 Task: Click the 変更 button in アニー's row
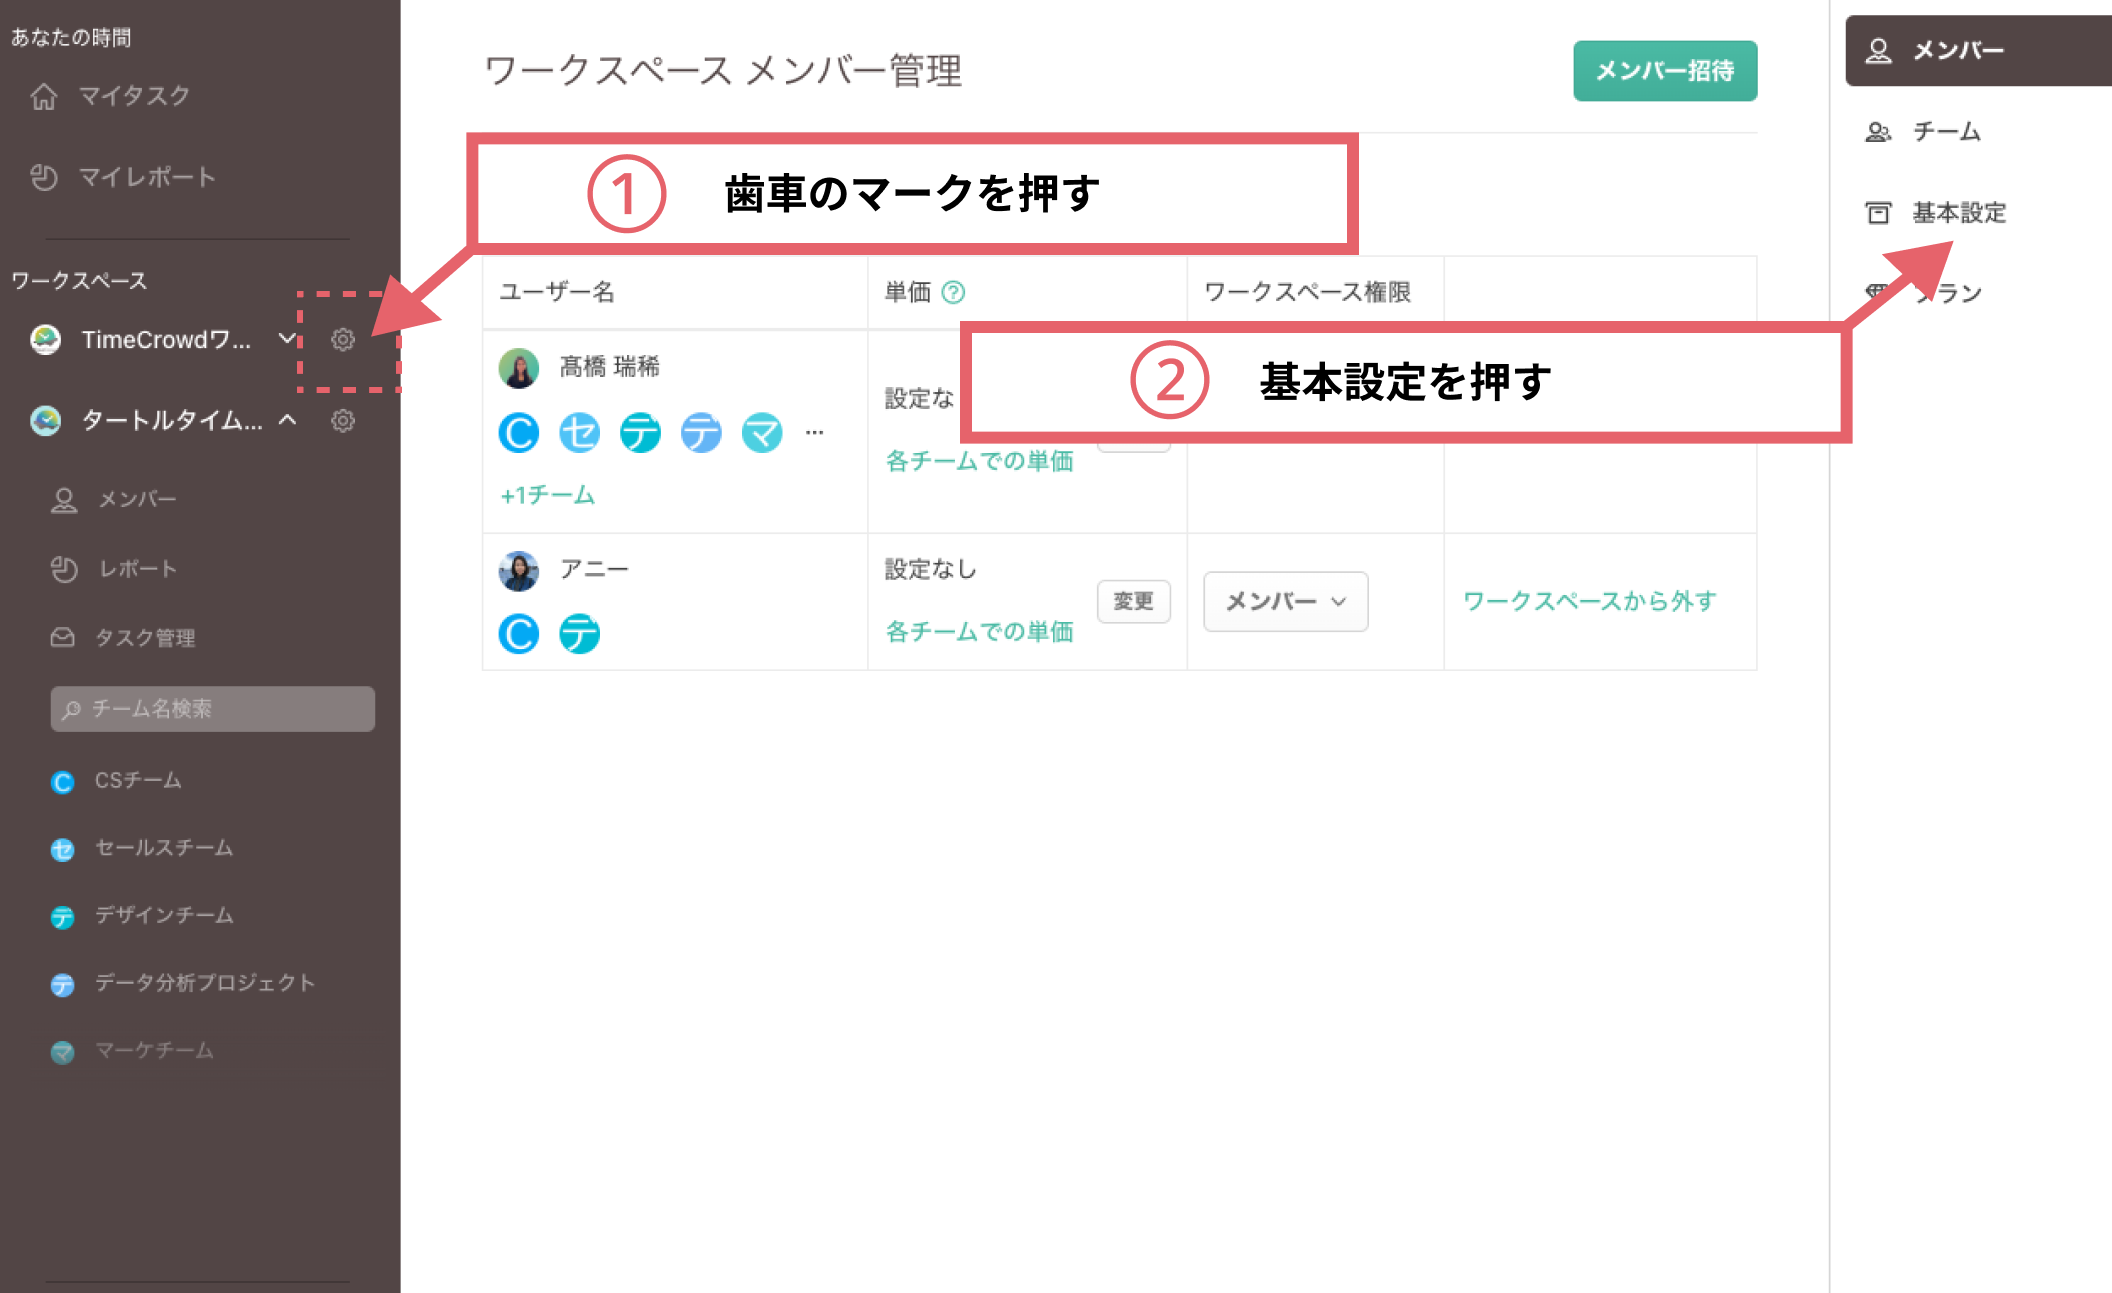click(1133, 601)
